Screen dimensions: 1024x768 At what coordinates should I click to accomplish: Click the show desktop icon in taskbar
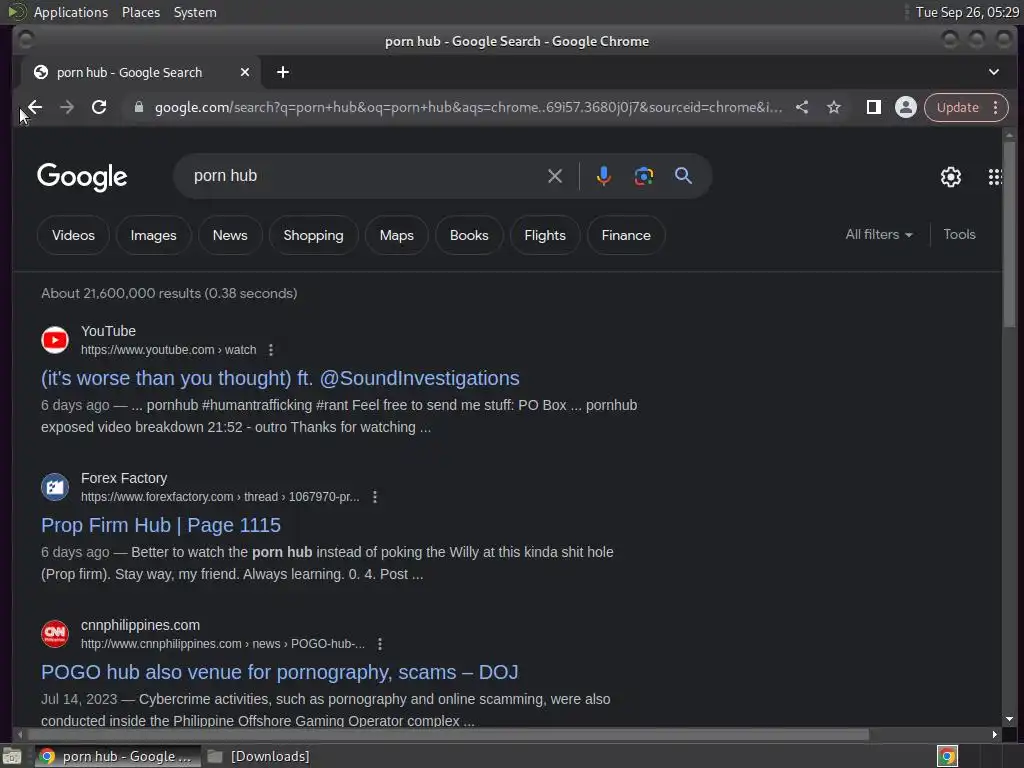point(12,756)
